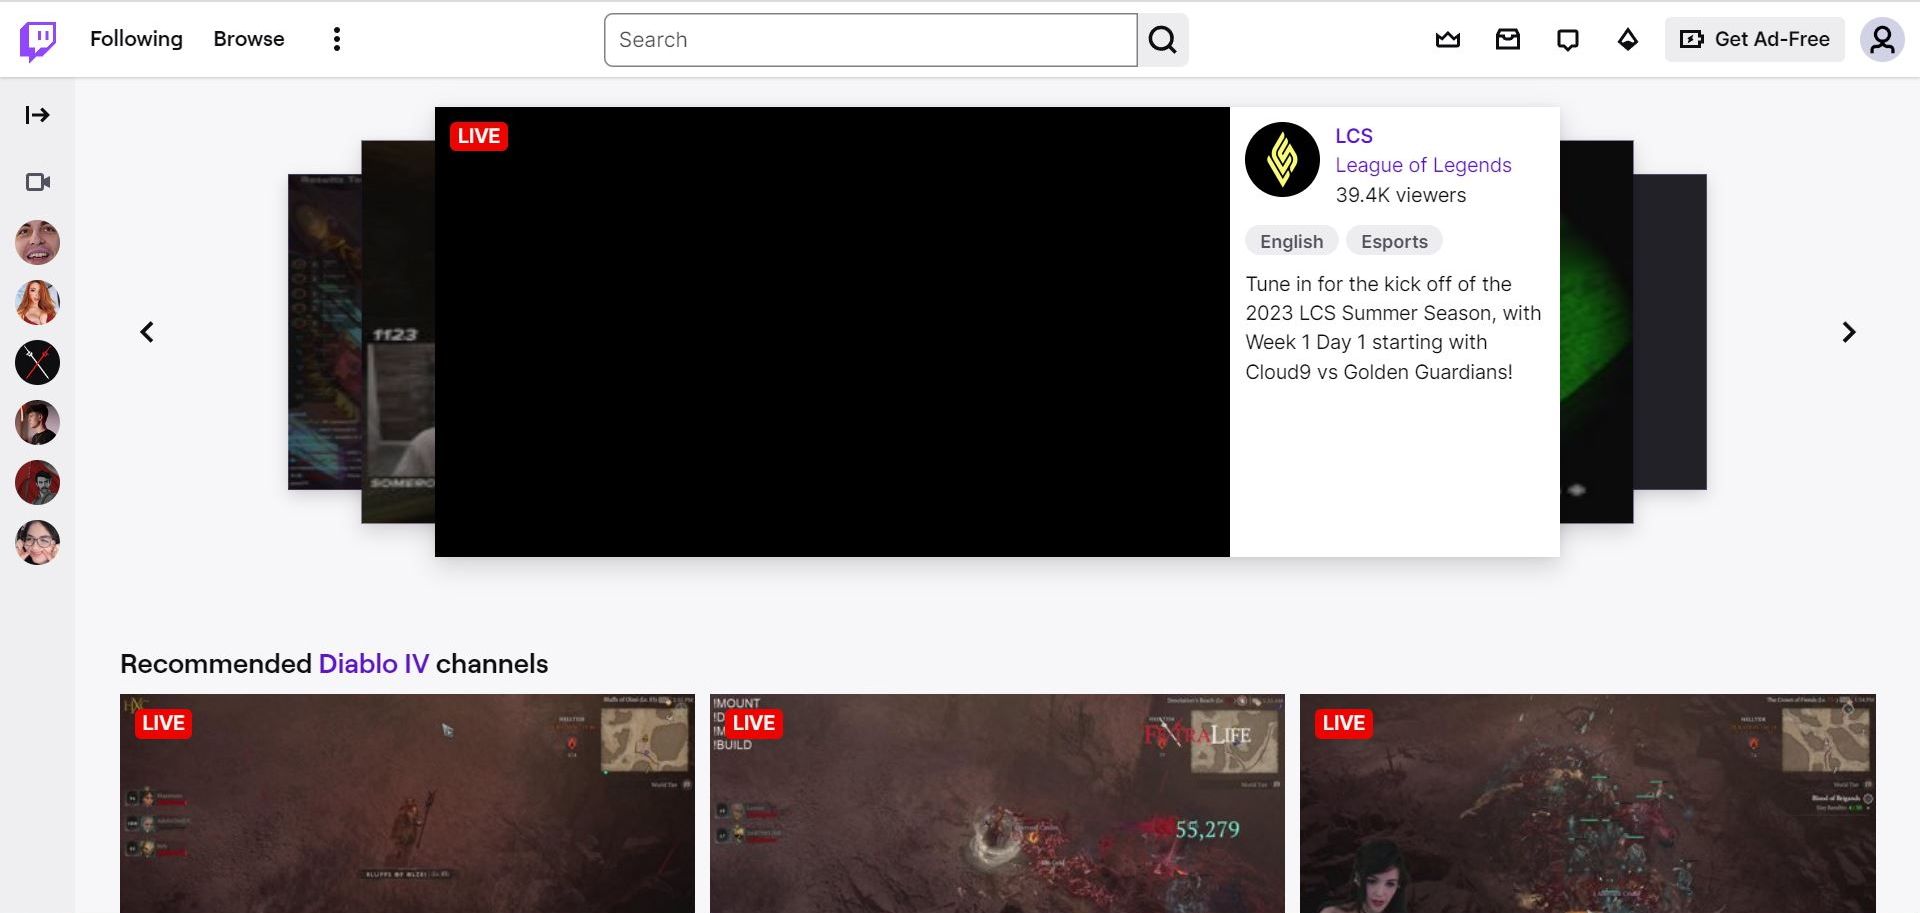The image size is (1920, 913).
Task: Open the three-dot More menu
Action: [337, 39]
